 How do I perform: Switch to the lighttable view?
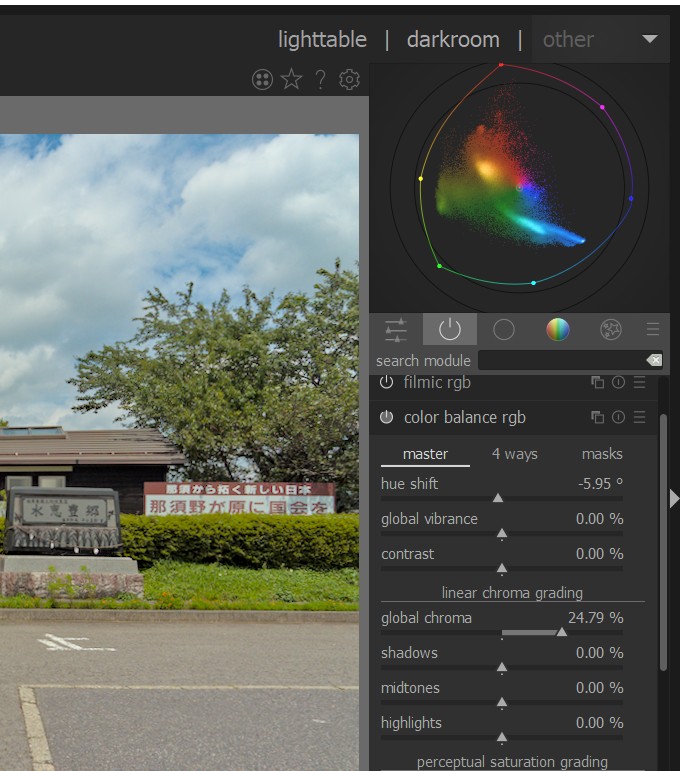[322, 39]
